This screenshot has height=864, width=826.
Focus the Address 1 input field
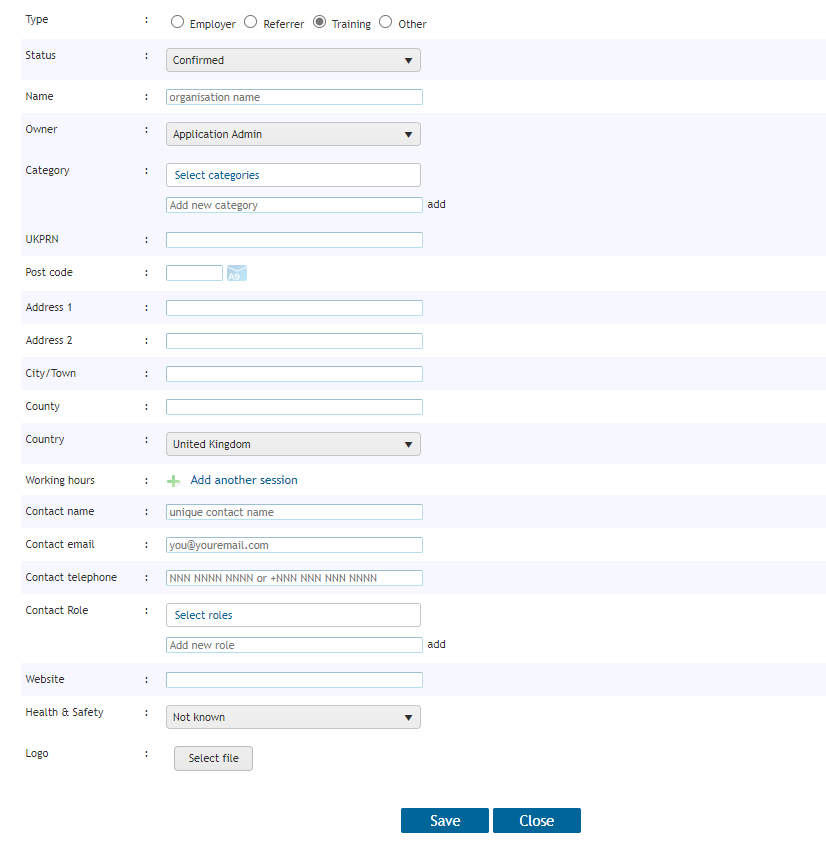(x=294, y=308)
